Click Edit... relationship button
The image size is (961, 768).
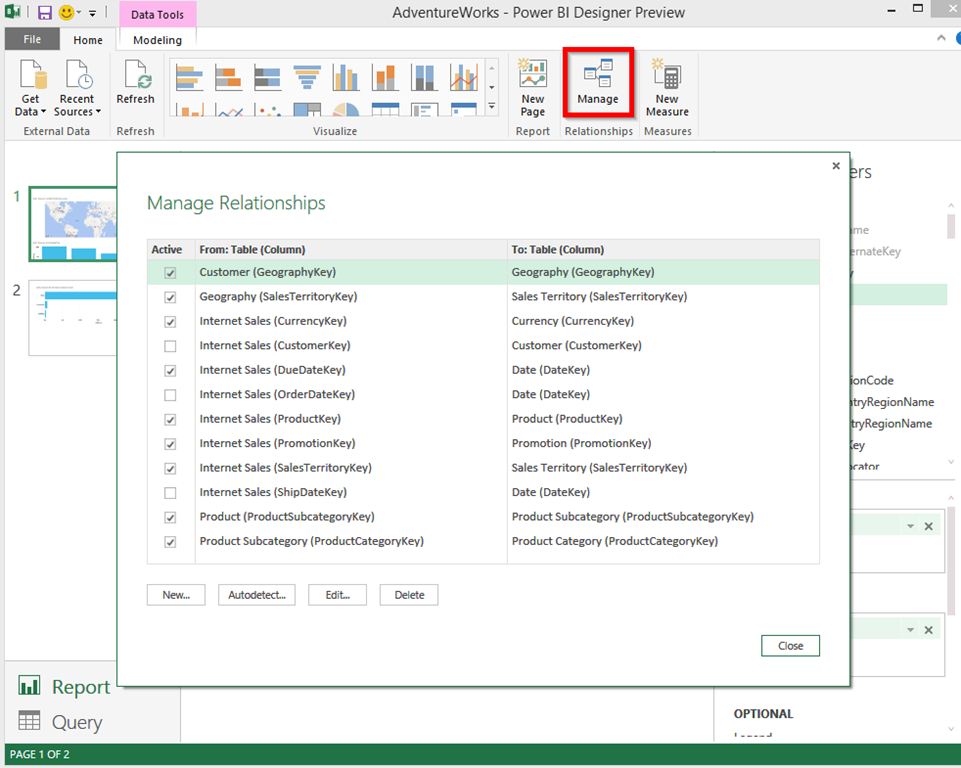point(338,595)
